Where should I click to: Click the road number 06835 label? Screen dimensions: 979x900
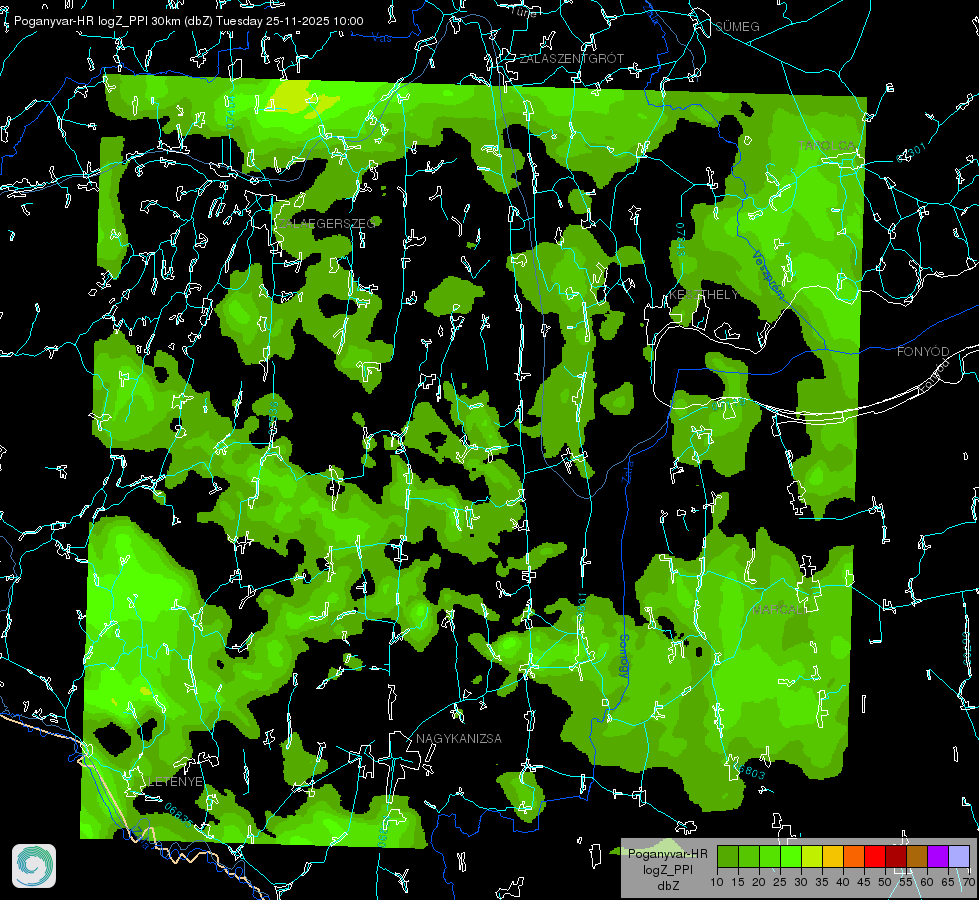(x=179, y=816)
